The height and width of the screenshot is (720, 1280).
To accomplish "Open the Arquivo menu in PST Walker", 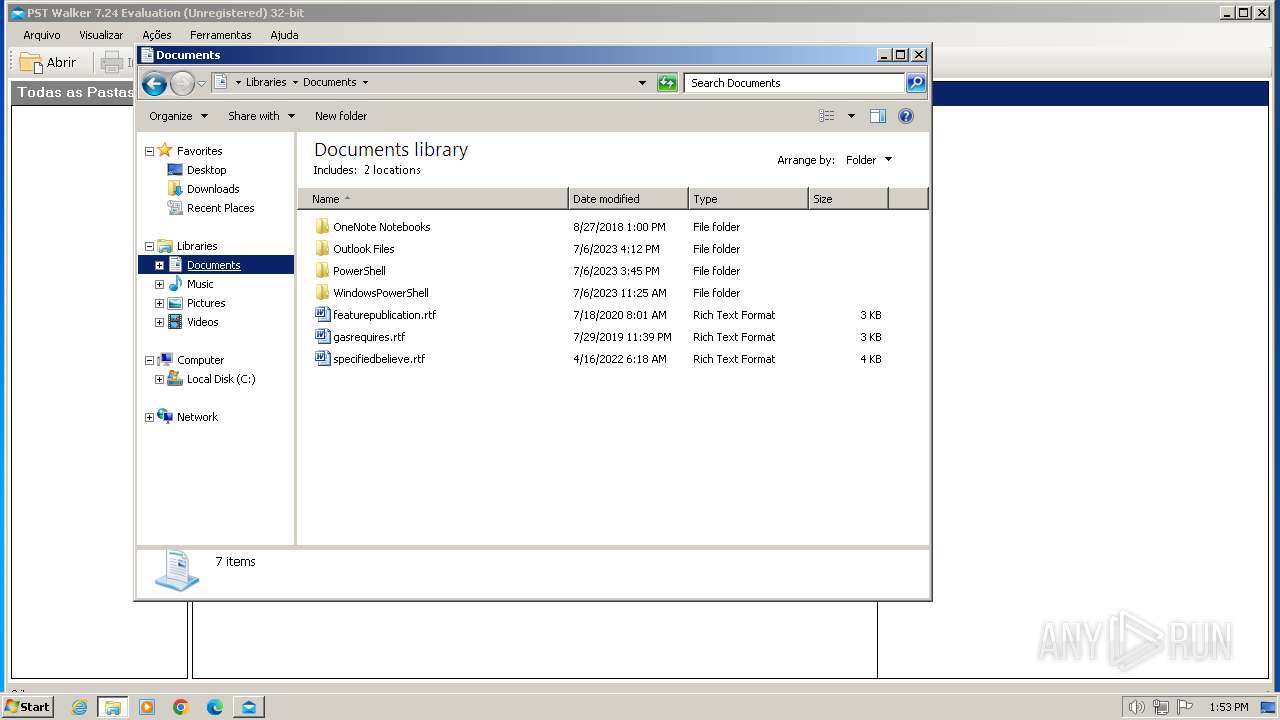I will [42, 35].
